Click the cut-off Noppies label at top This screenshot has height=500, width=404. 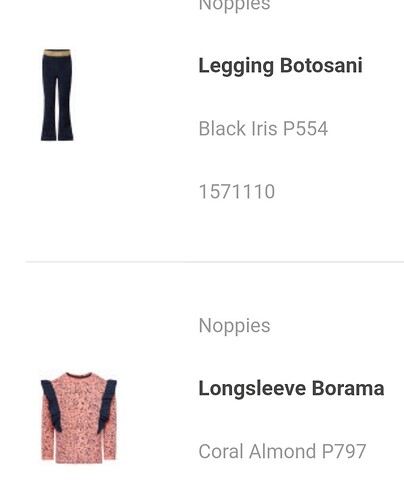pos(234,6)
